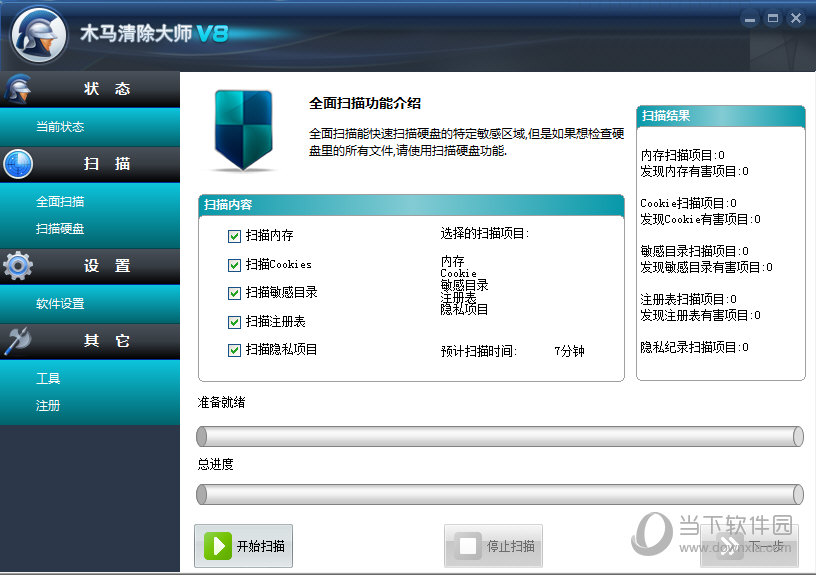Screen dimensions: 816x577
Task: Click the helmet icon beside 状态 header
Action: point(18,89)
